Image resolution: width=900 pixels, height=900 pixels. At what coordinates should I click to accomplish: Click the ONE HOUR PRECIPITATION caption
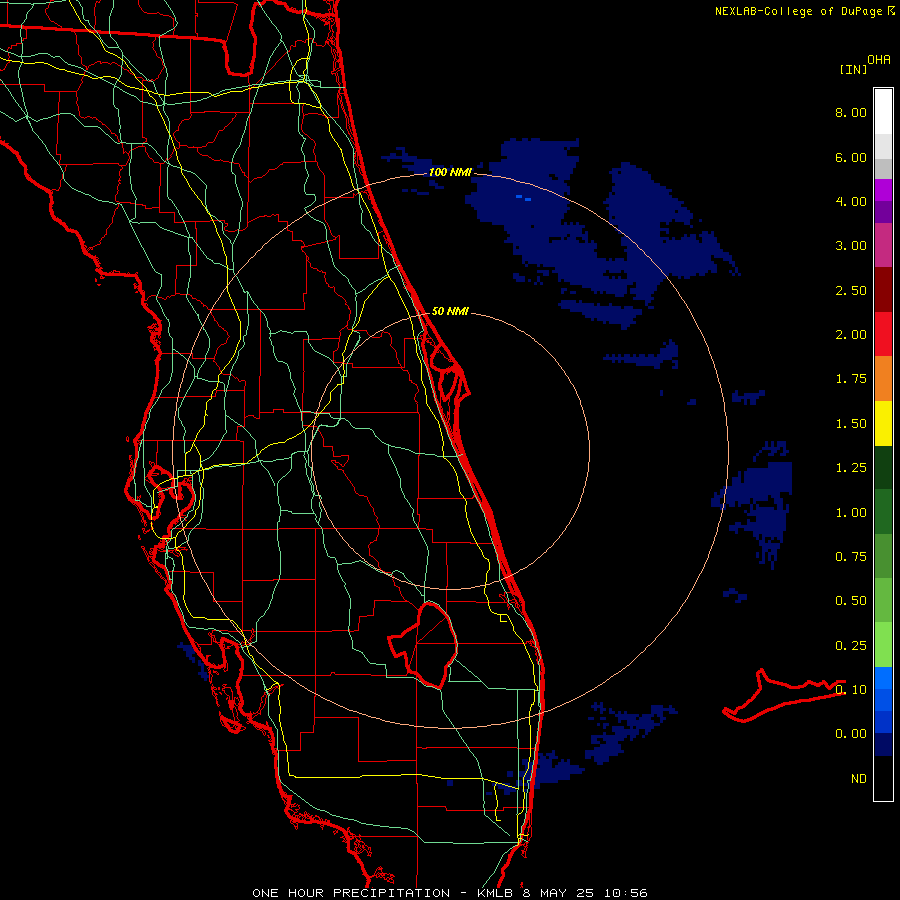point(351,893)
